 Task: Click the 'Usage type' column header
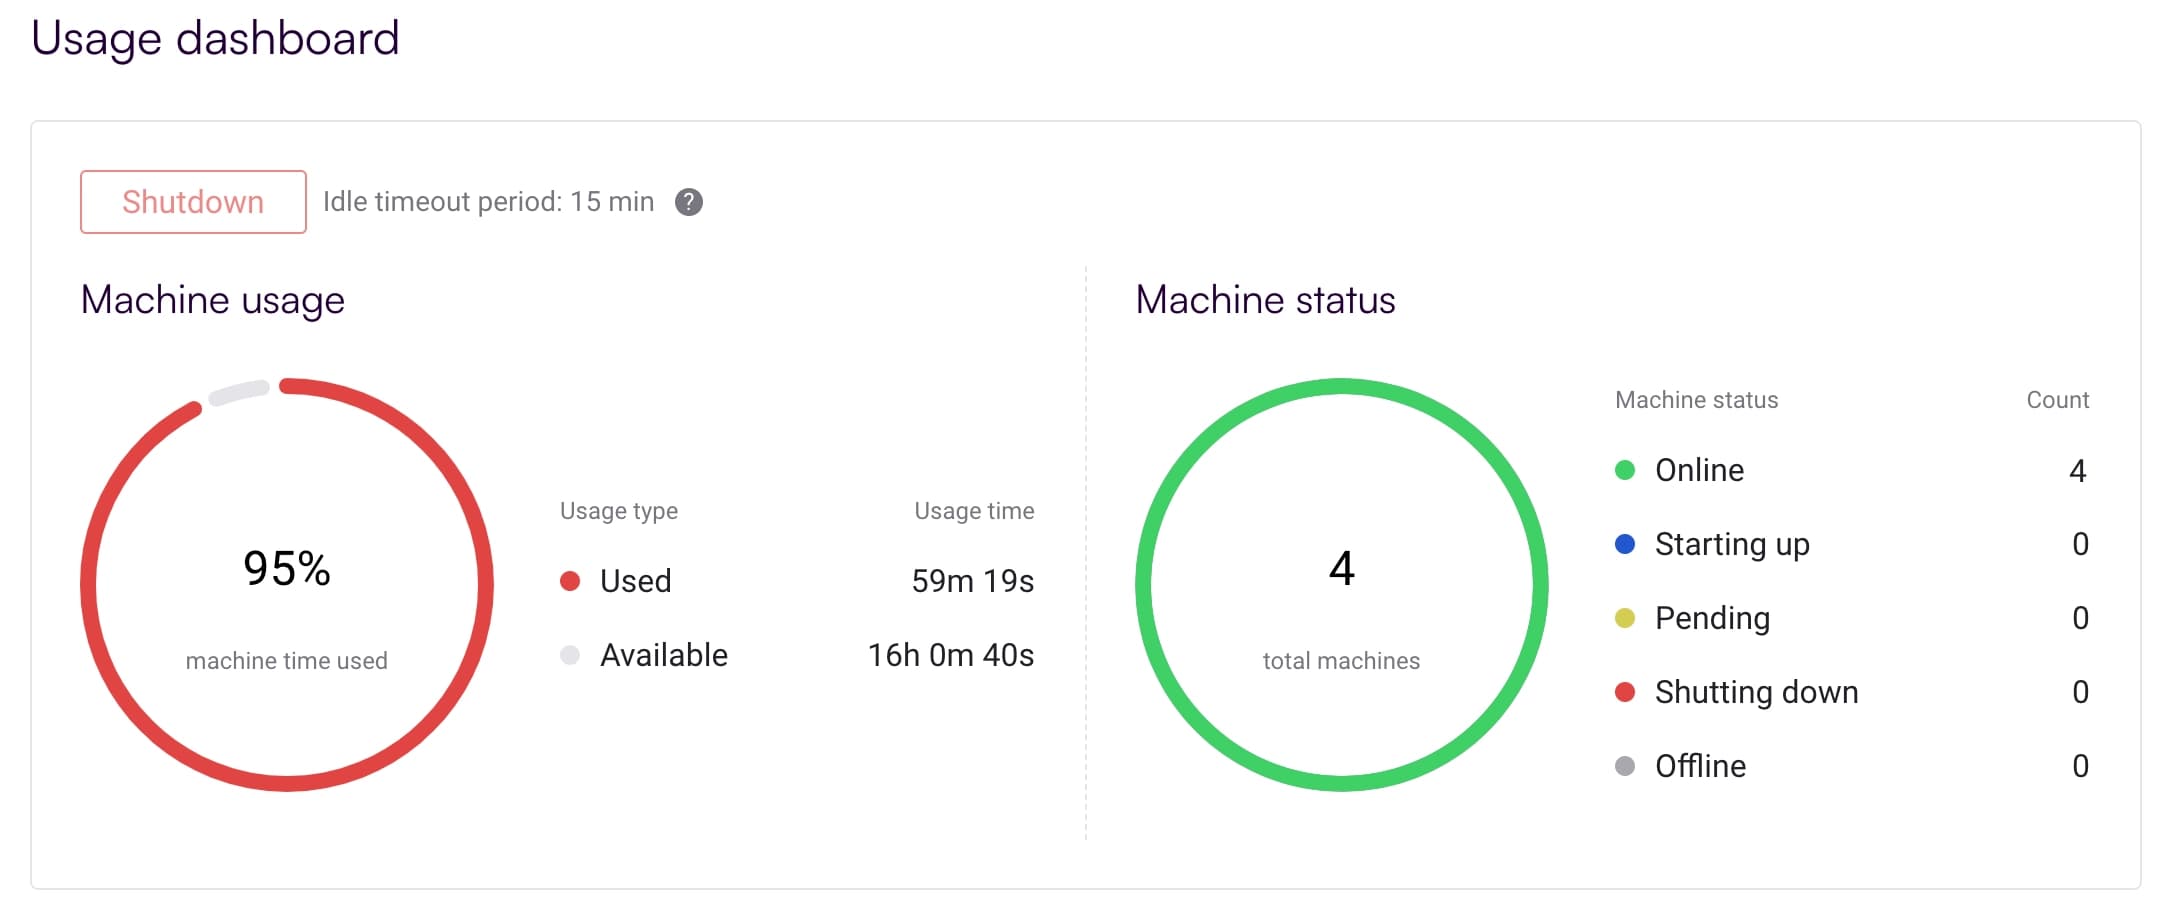tap(619, 512)
